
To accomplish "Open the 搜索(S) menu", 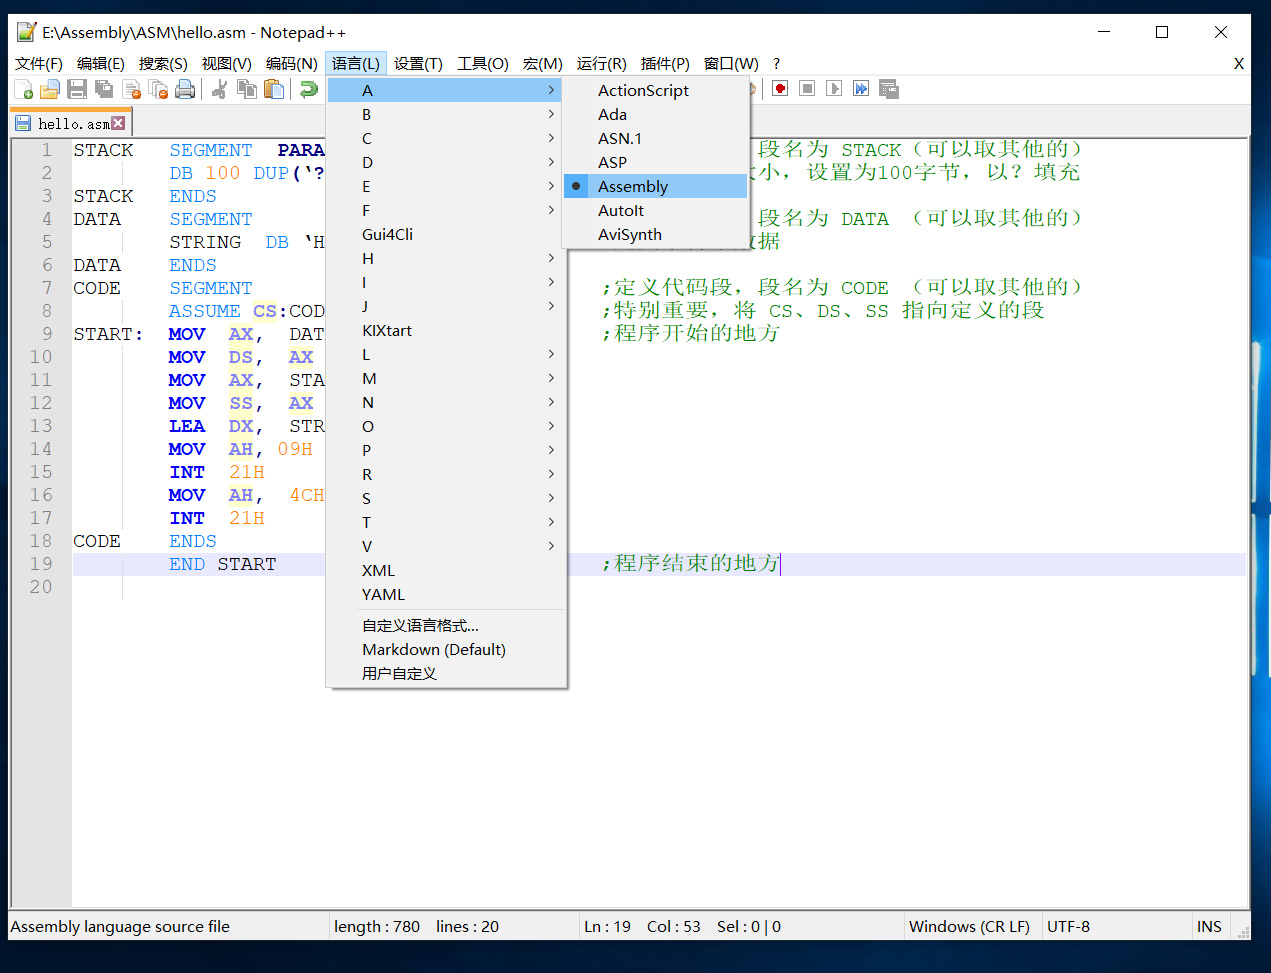I will pos(163,63).
